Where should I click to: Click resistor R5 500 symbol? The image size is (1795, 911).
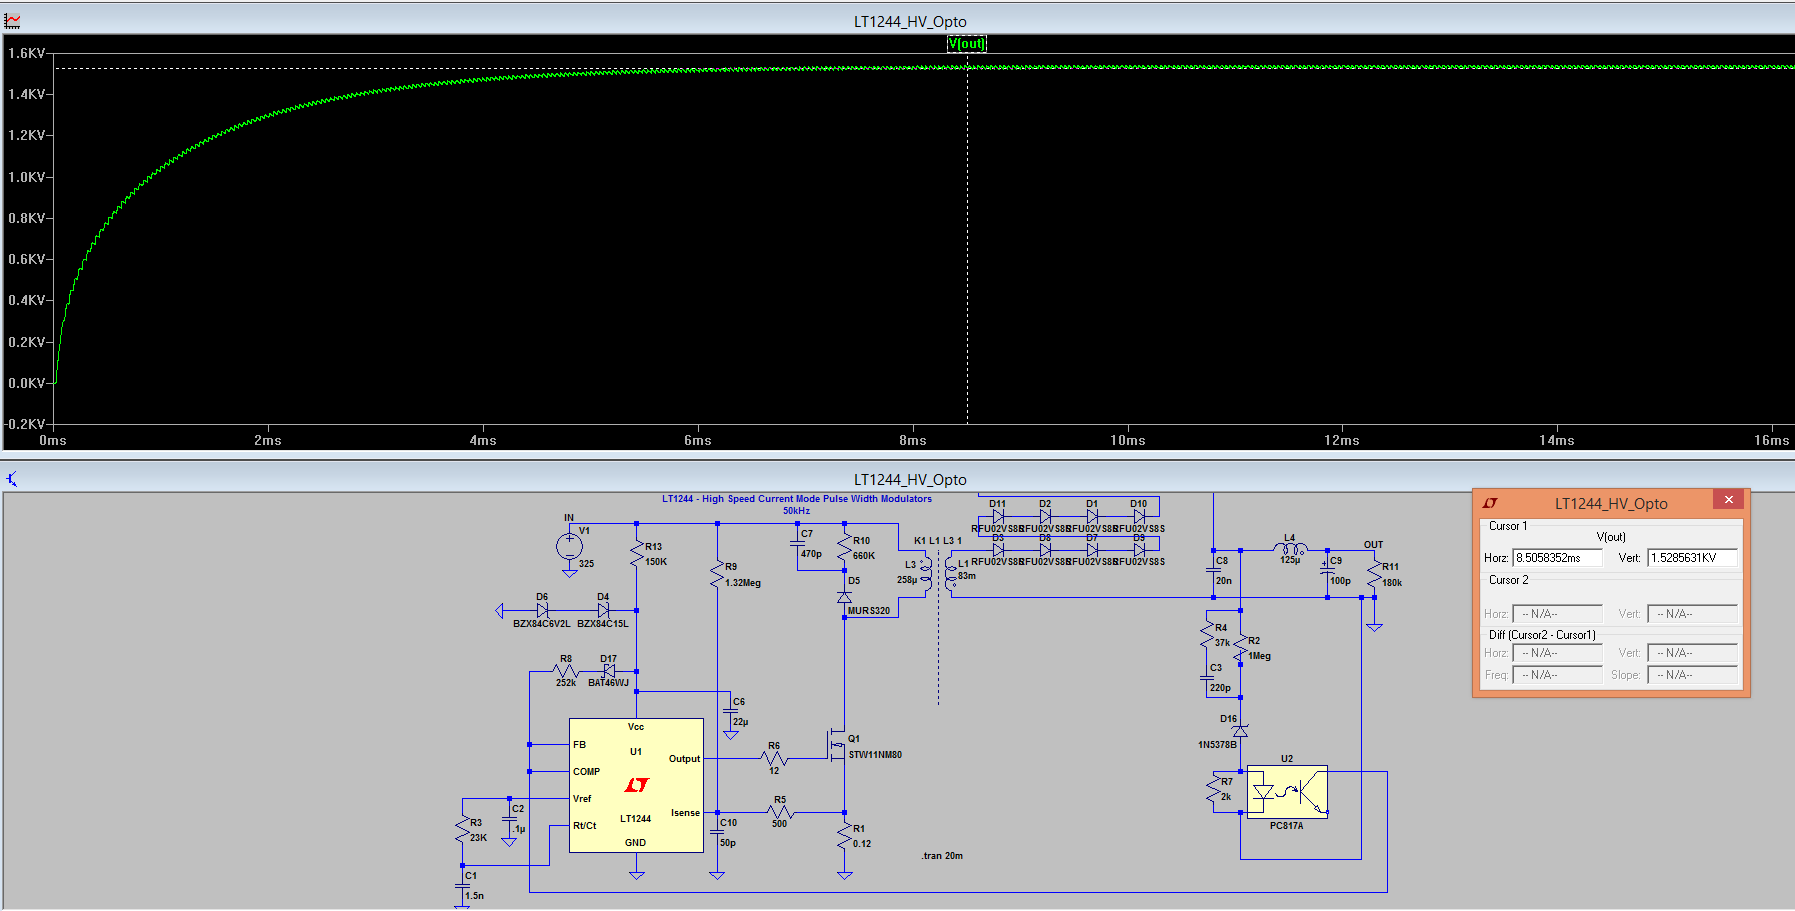pos(780,812)
